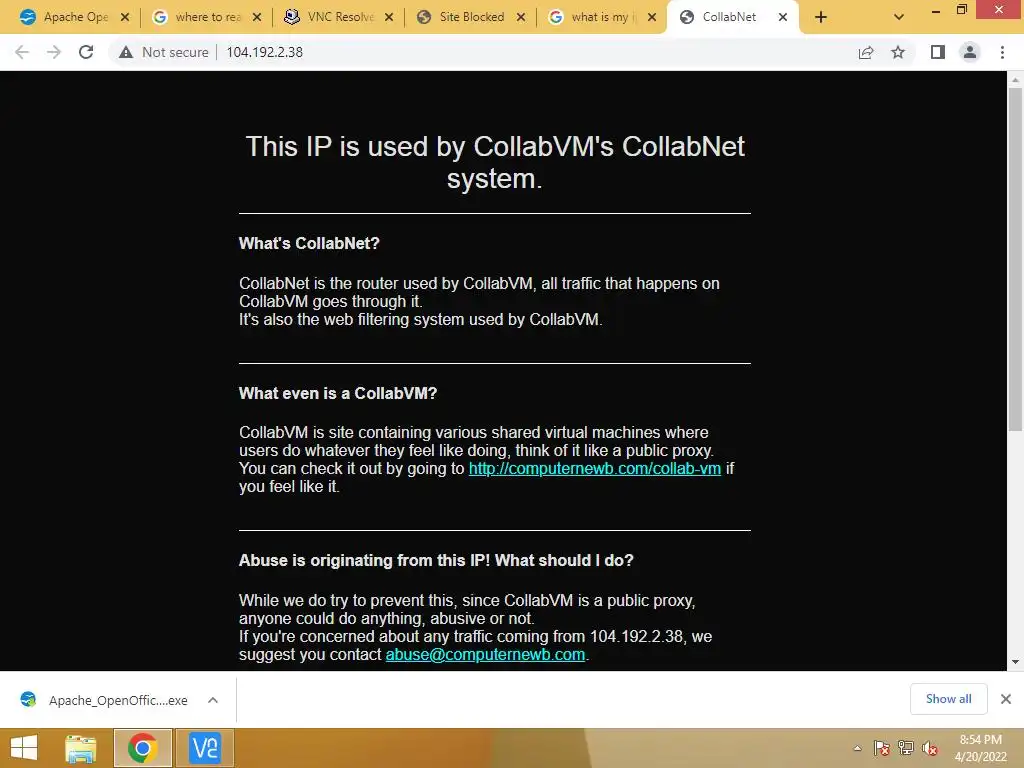Dismiss the downloads bar

click(1006, 699)
